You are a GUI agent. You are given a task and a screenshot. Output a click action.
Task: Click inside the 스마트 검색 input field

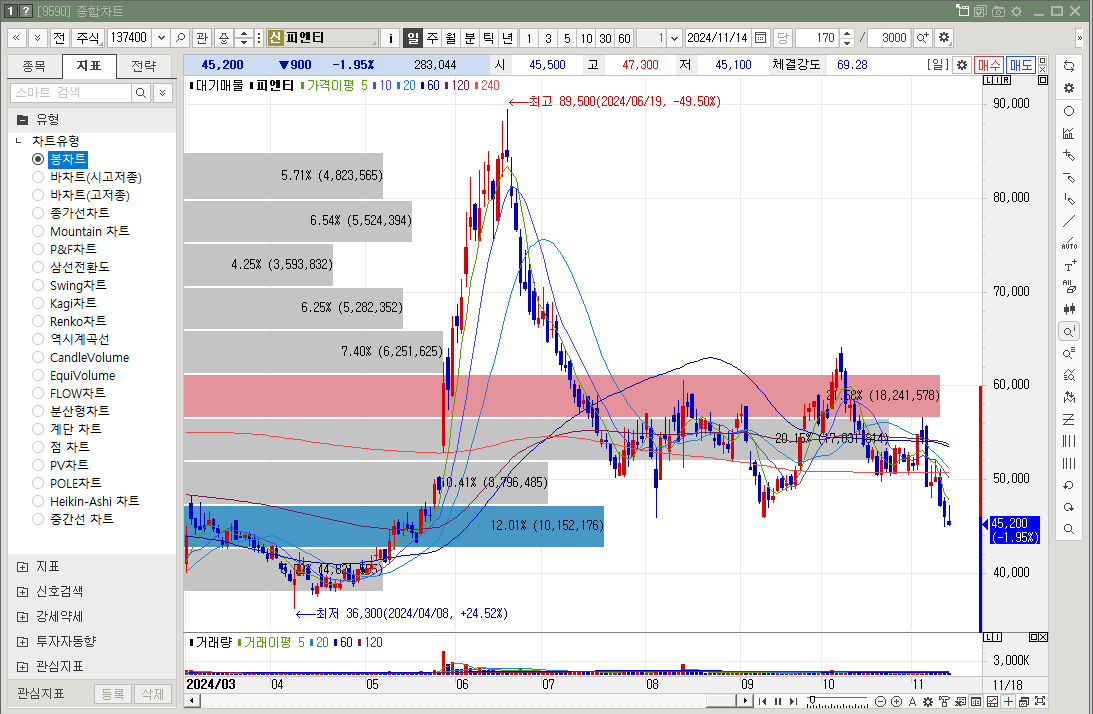[x=71, y=93]
